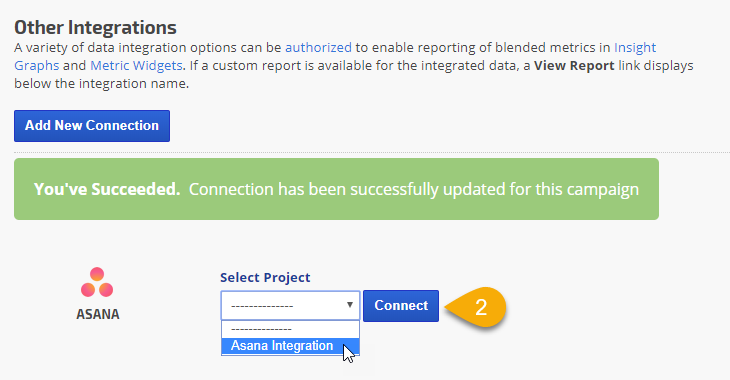Expand the Select Project dropdown arrow
Image resolution: width=730 pixels, height=380 pixels.
point(350,305)
